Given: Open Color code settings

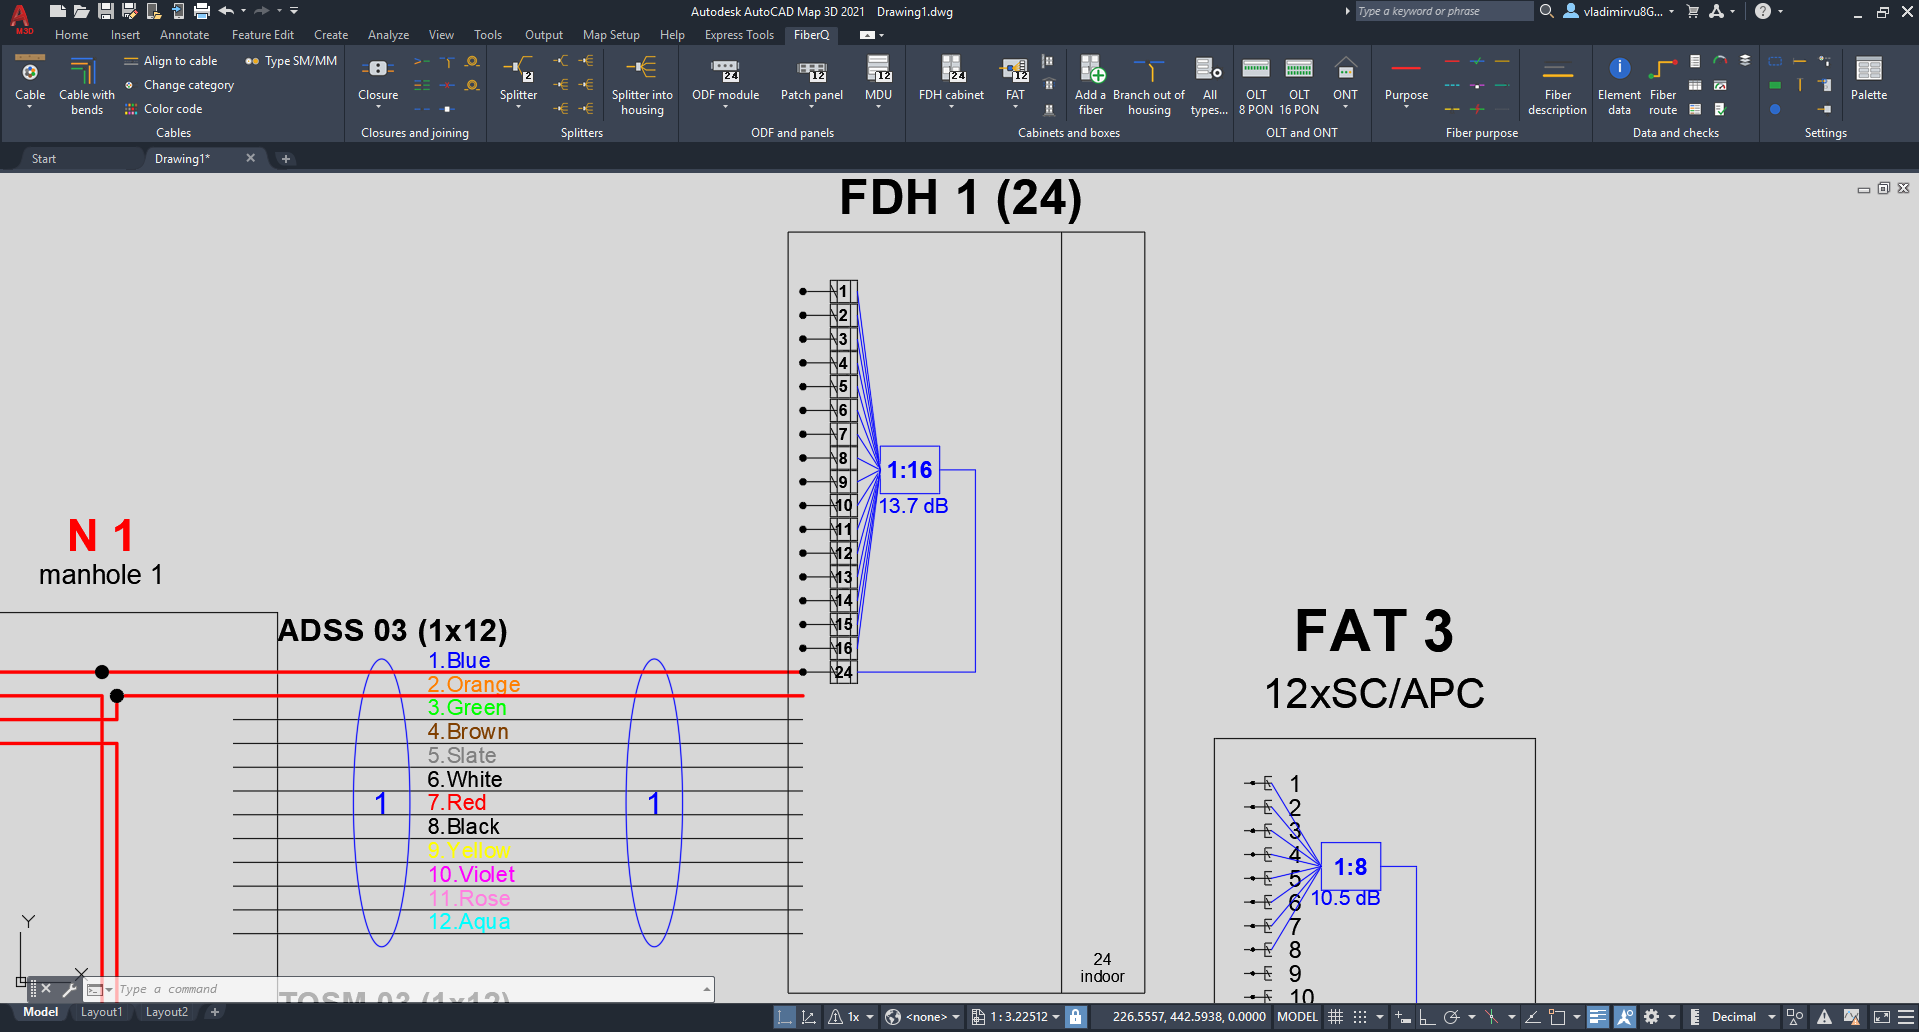Looking at the screenshot, I should 163,109.
